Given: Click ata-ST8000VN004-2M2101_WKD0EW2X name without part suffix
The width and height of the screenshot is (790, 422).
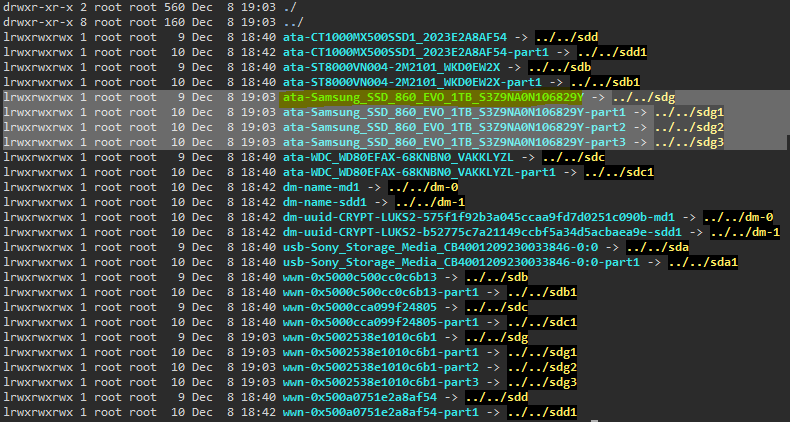Looking at the screenshot, I should click(391, 67).
